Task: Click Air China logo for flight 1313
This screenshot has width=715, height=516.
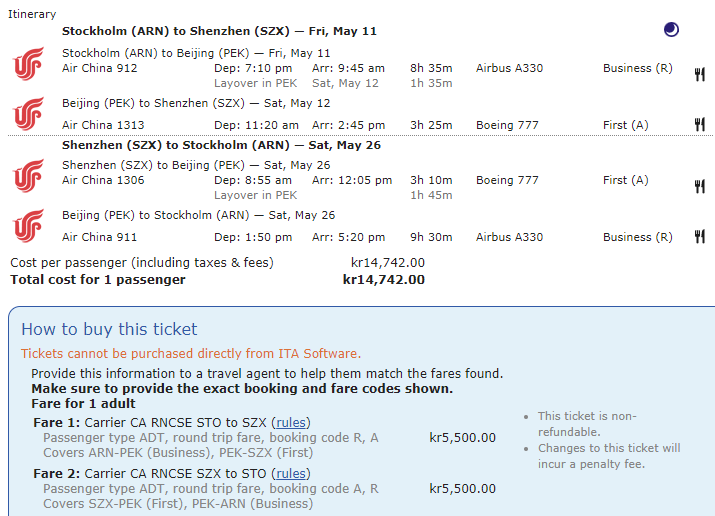Action: (x=28, y=113)
